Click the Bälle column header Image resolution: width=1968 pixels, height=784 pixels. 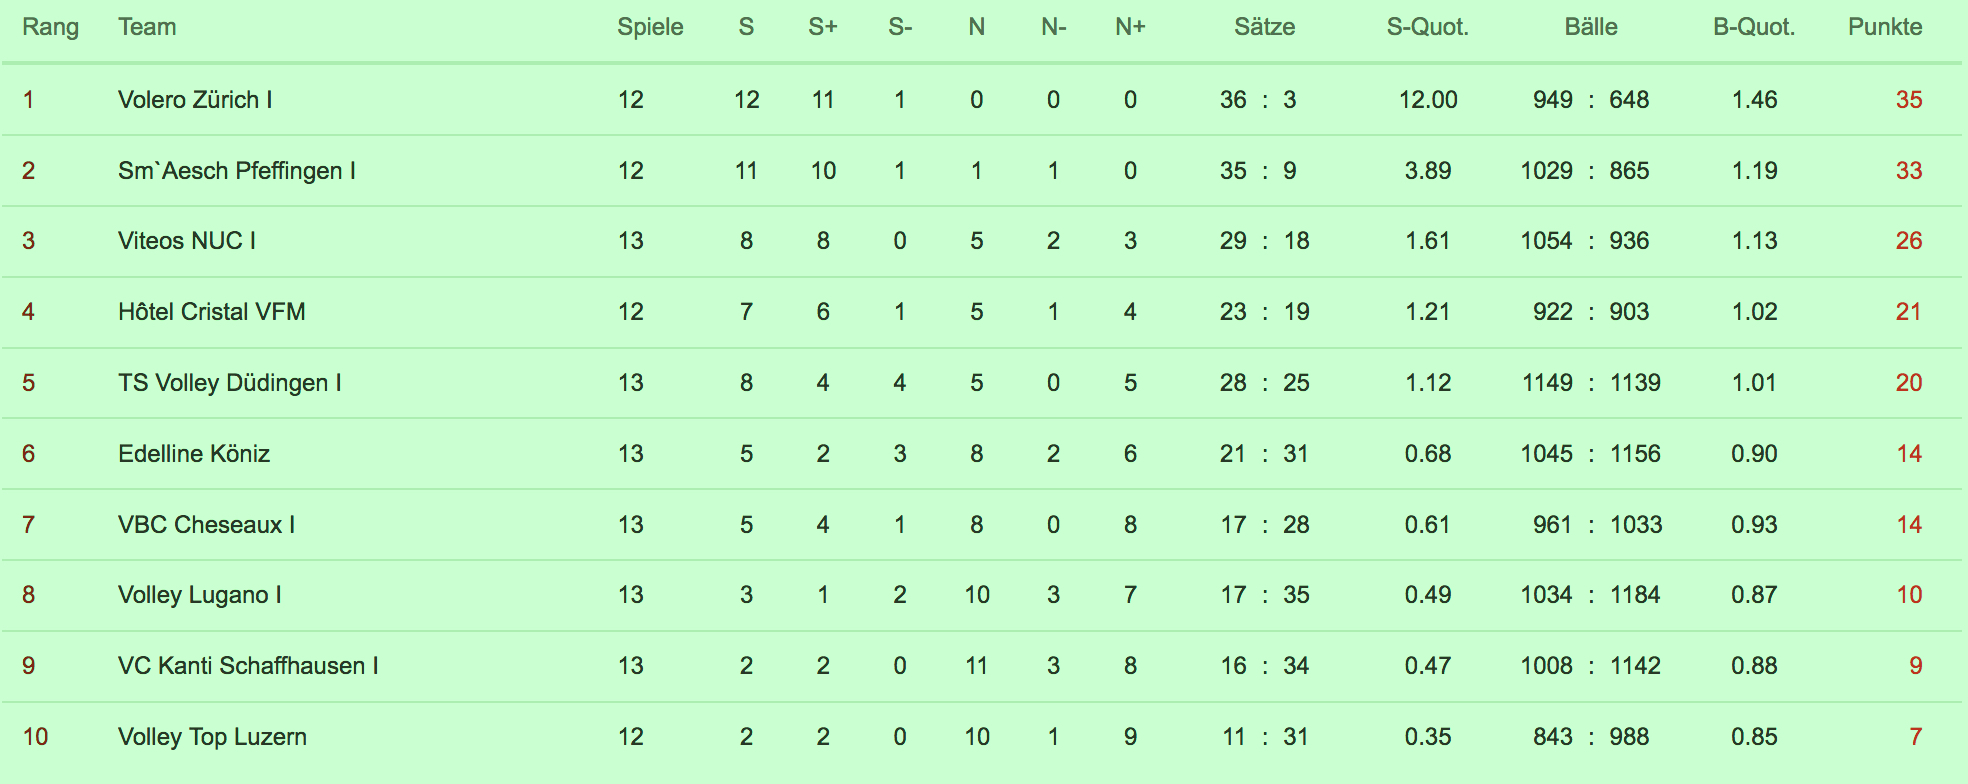coord(1590,27)
